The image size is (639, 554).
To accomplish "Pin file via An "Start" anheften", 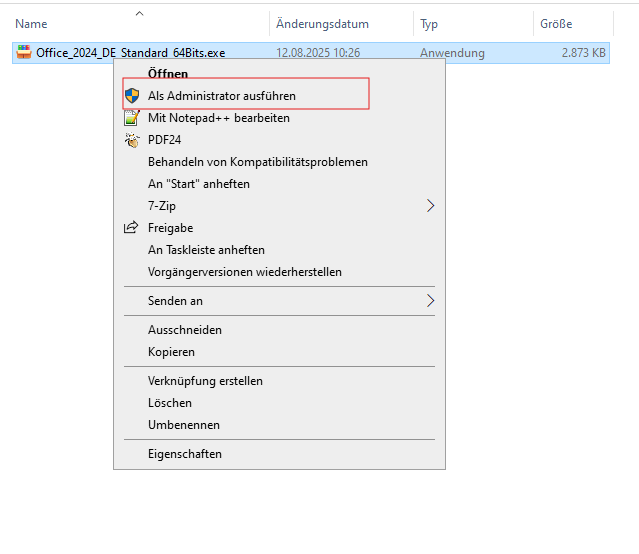I will (x=198, y=184).
